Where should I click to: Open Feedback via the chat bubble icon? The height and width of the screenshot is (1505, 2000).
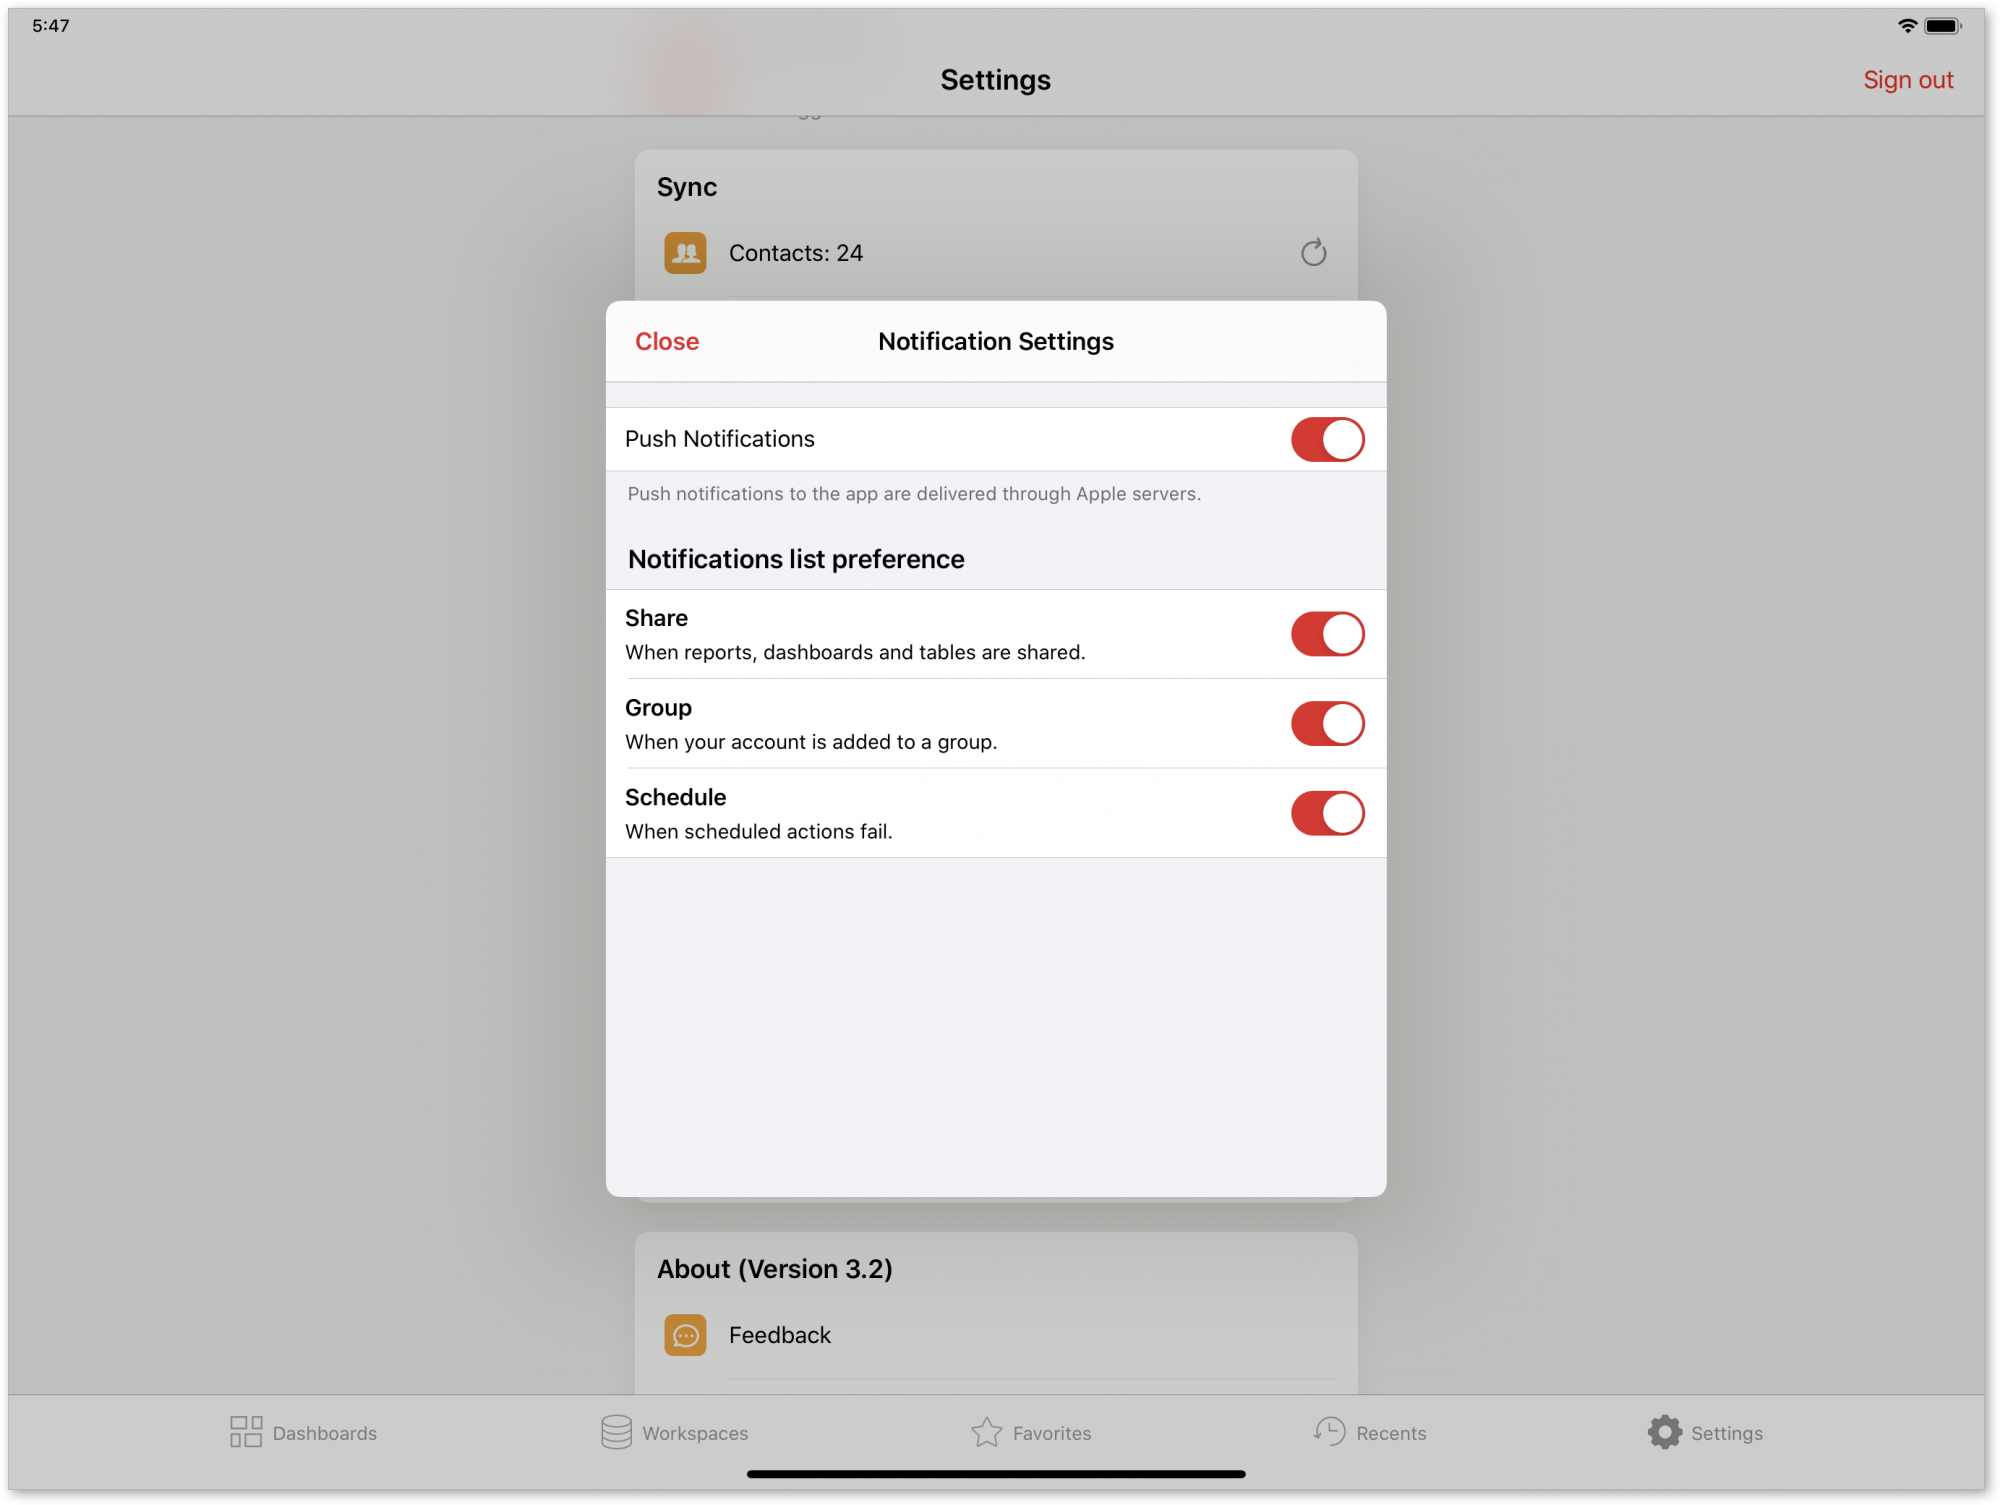(x=686, y=1335)
